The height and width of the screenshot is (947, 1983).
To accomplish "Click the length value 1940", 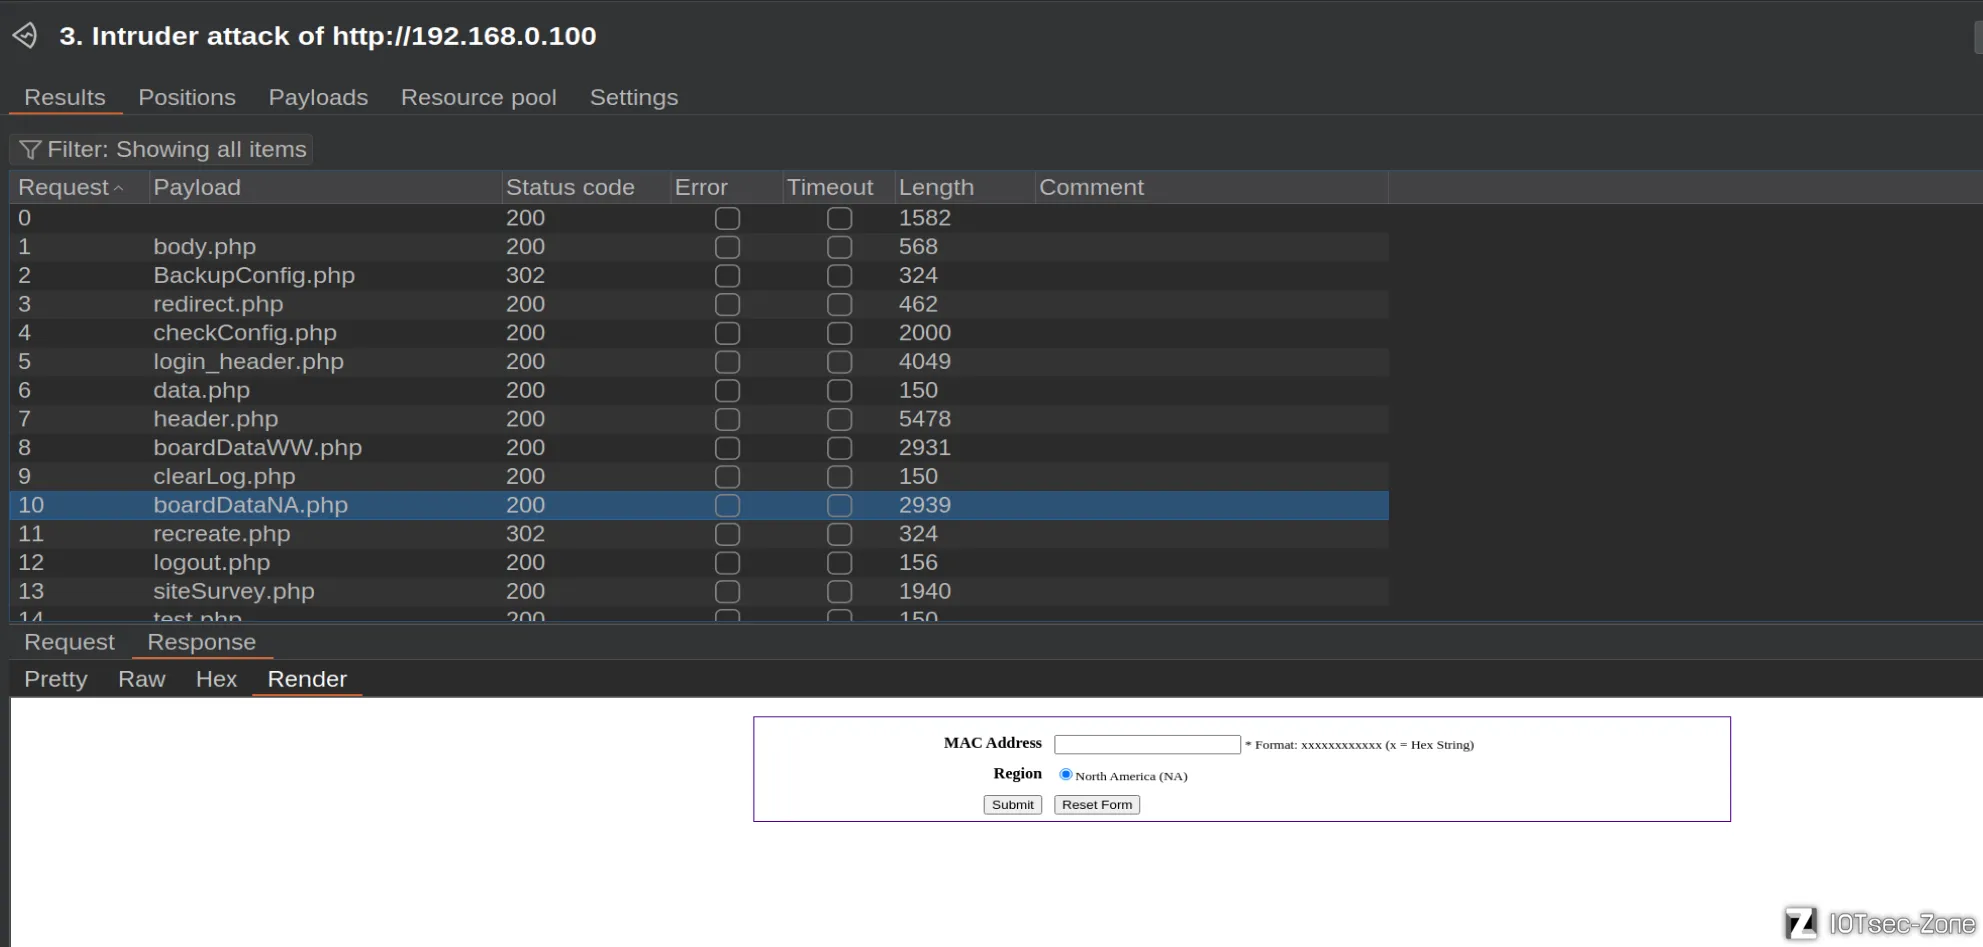I will click(925, 592).
